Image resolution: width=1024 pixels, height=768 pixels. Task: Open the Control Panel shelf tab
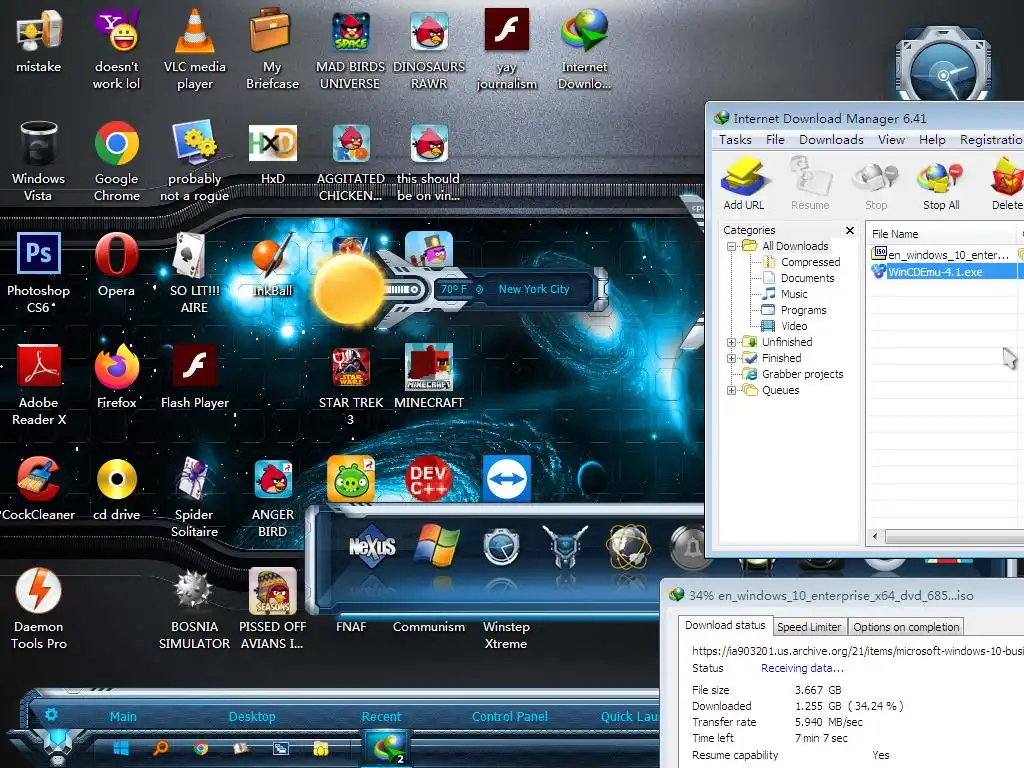[x=510, y=716]
